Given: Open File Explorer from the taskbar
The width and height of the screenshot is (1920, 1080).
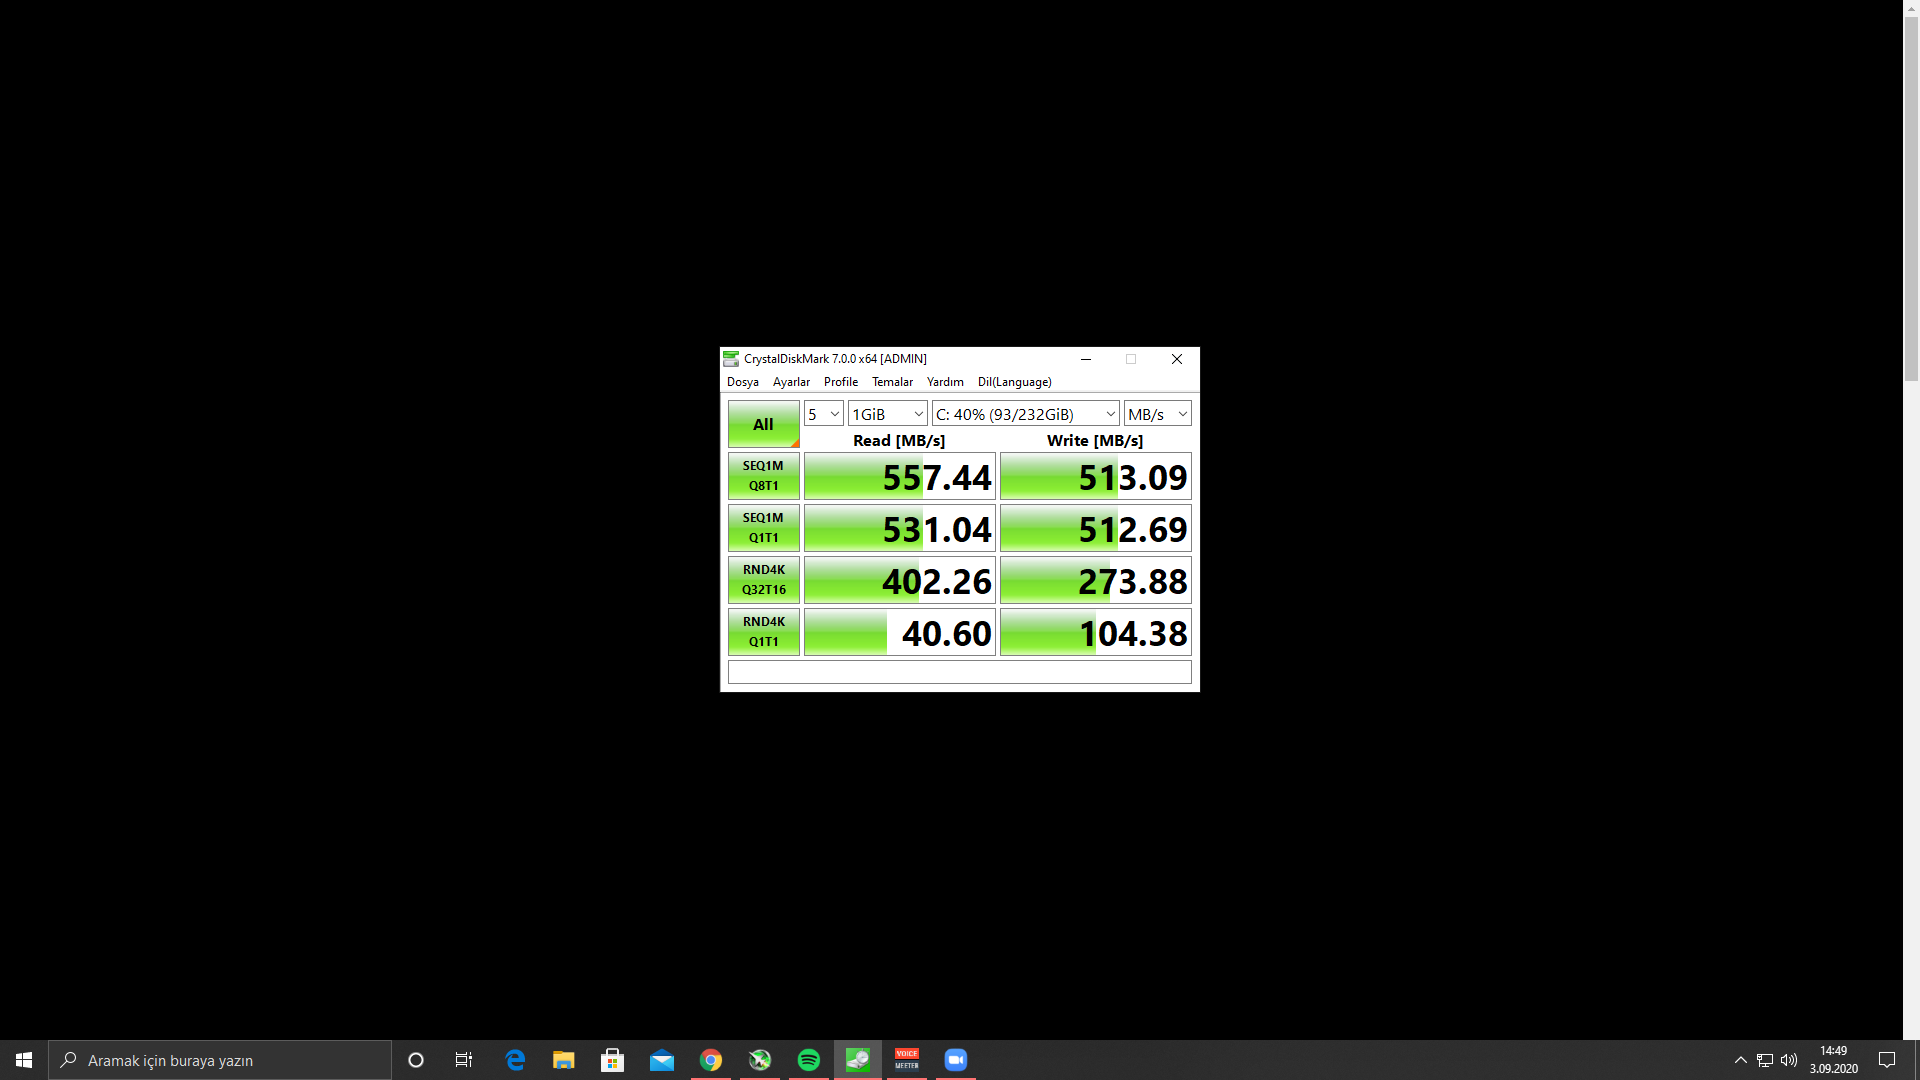Looking at the screenshot, I should click(x=564, y=1060).
